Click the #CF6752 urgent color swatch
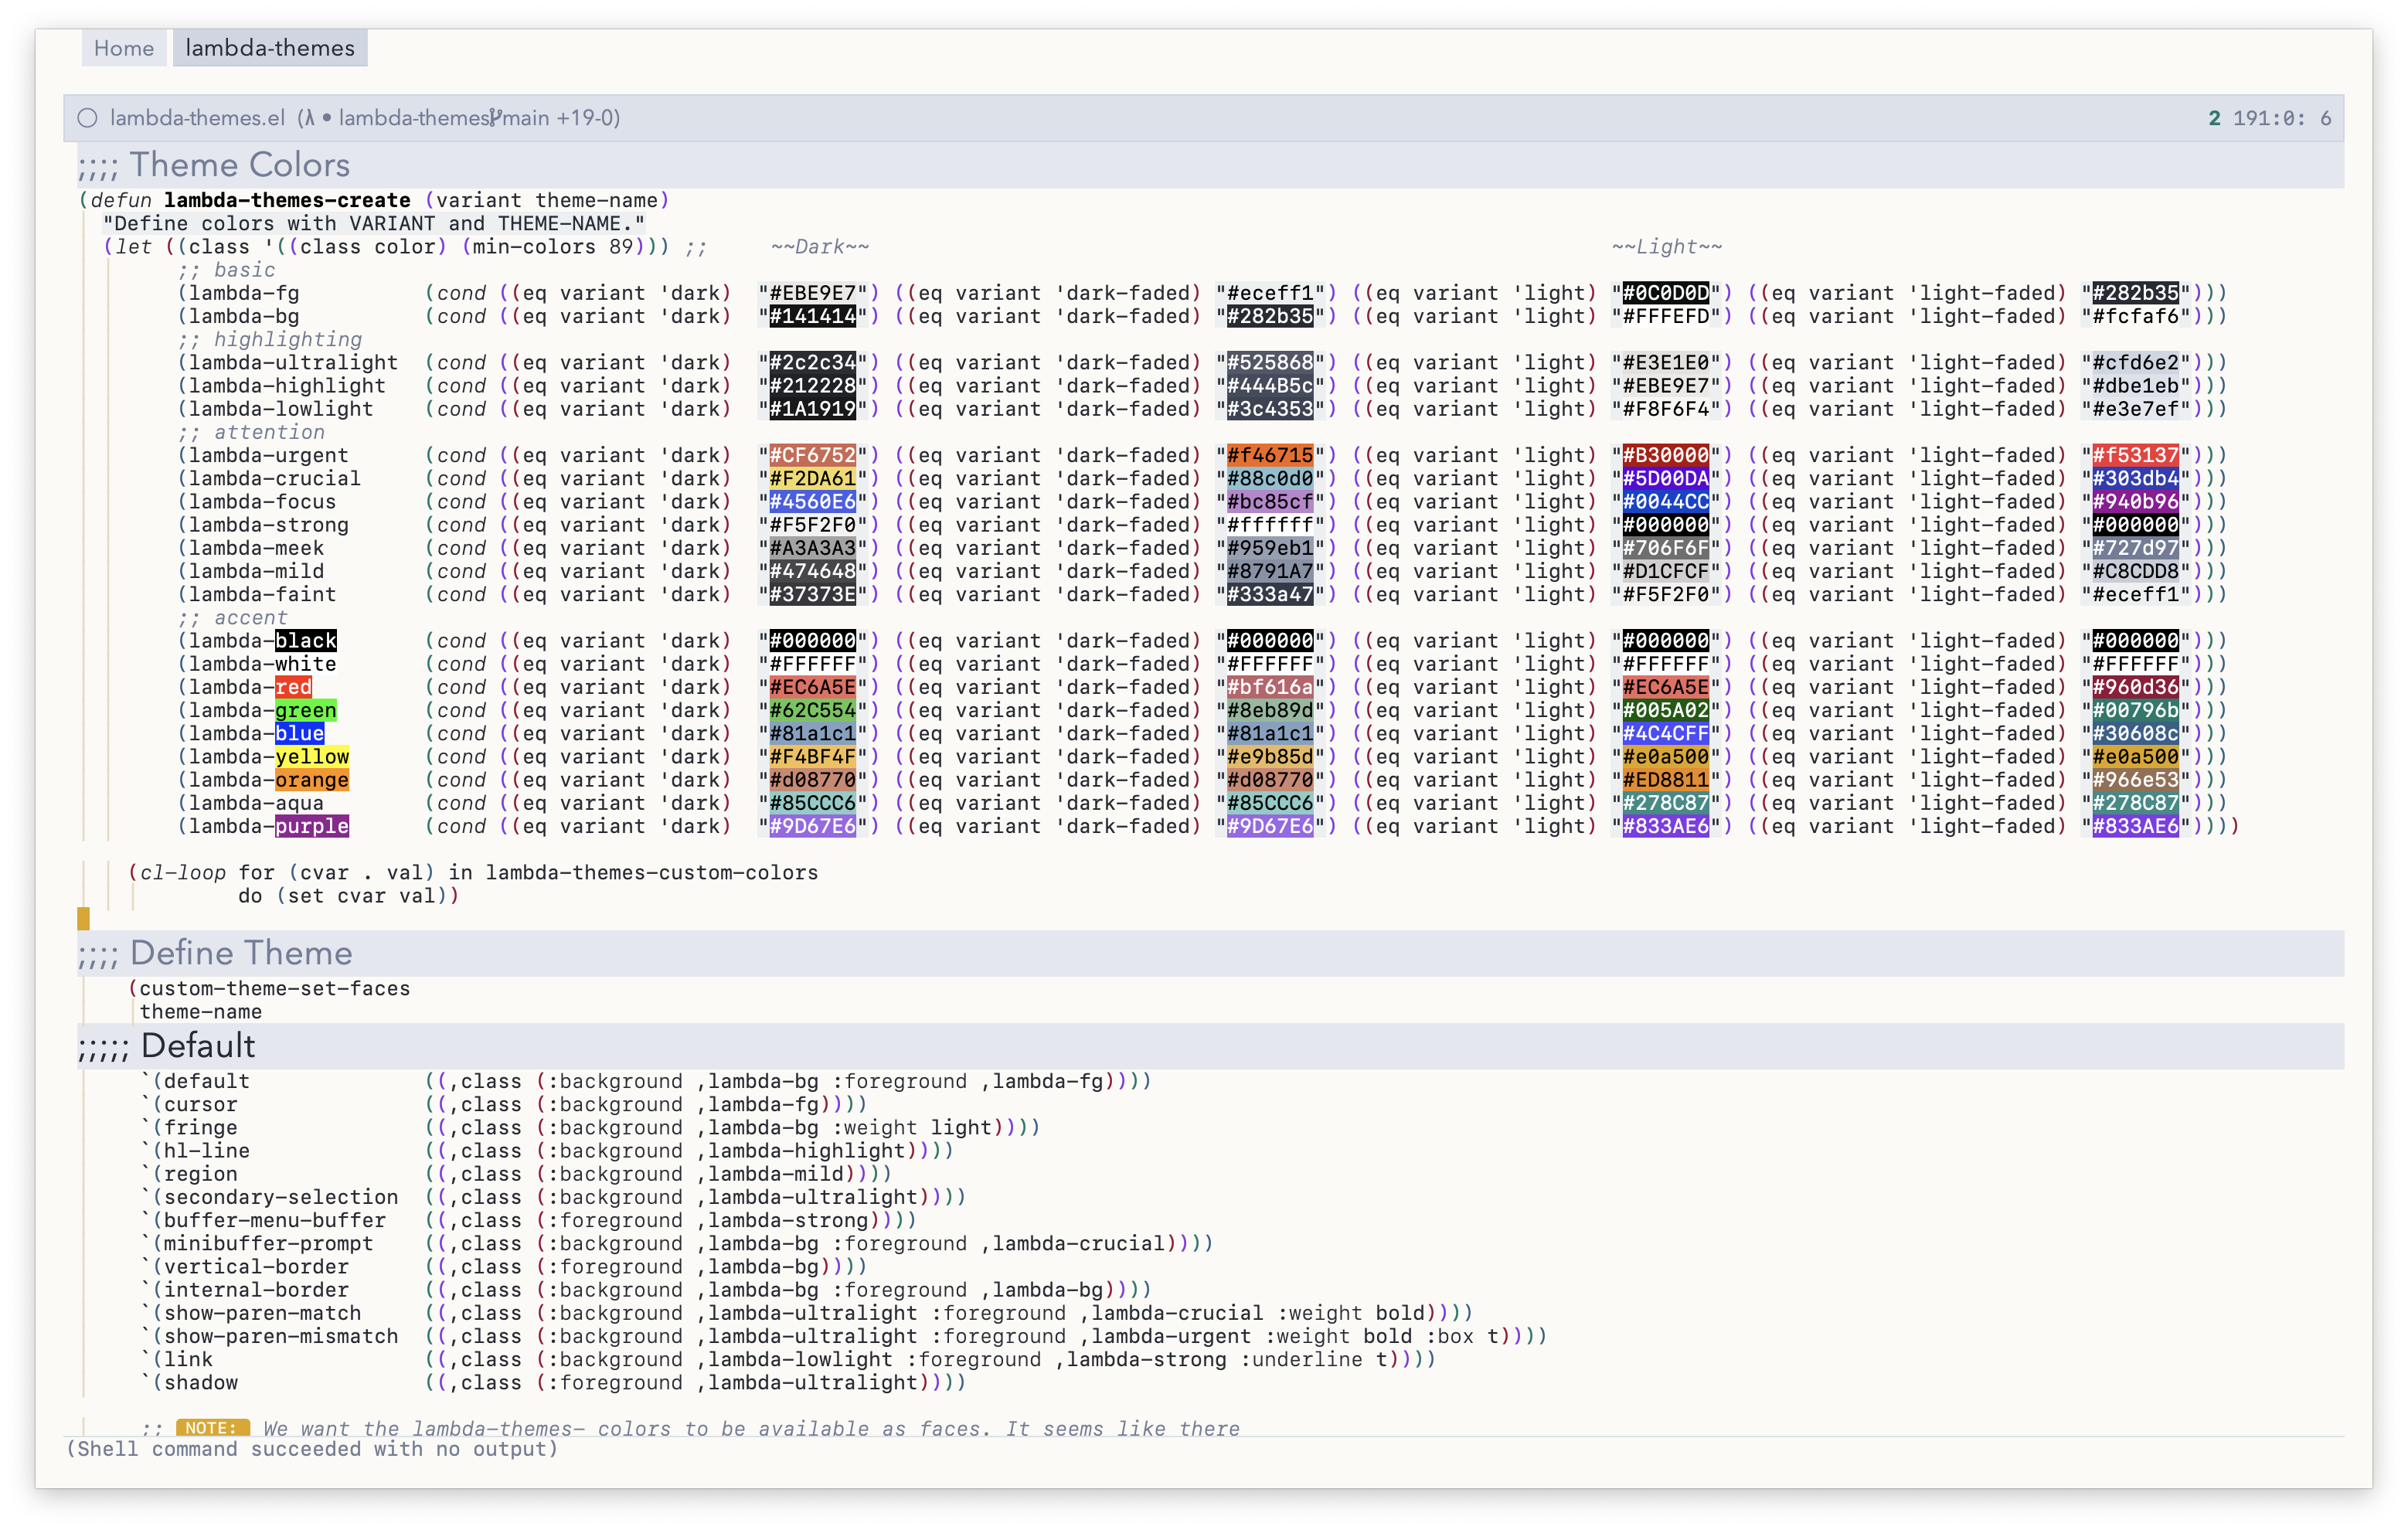The image size is (2408, 1530). tap(812, 455)
